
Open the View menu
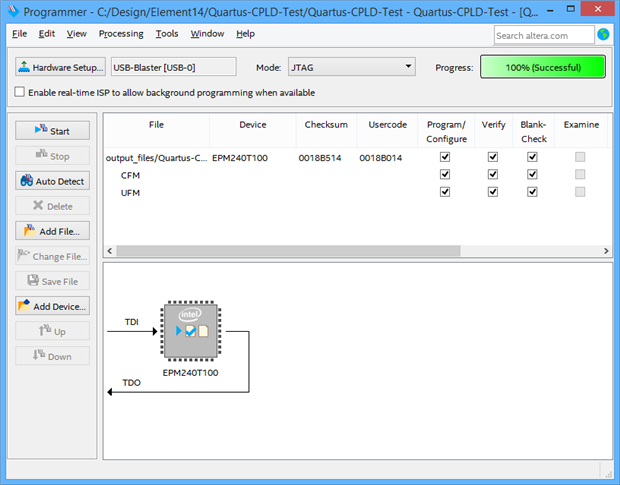coord(76,34)
